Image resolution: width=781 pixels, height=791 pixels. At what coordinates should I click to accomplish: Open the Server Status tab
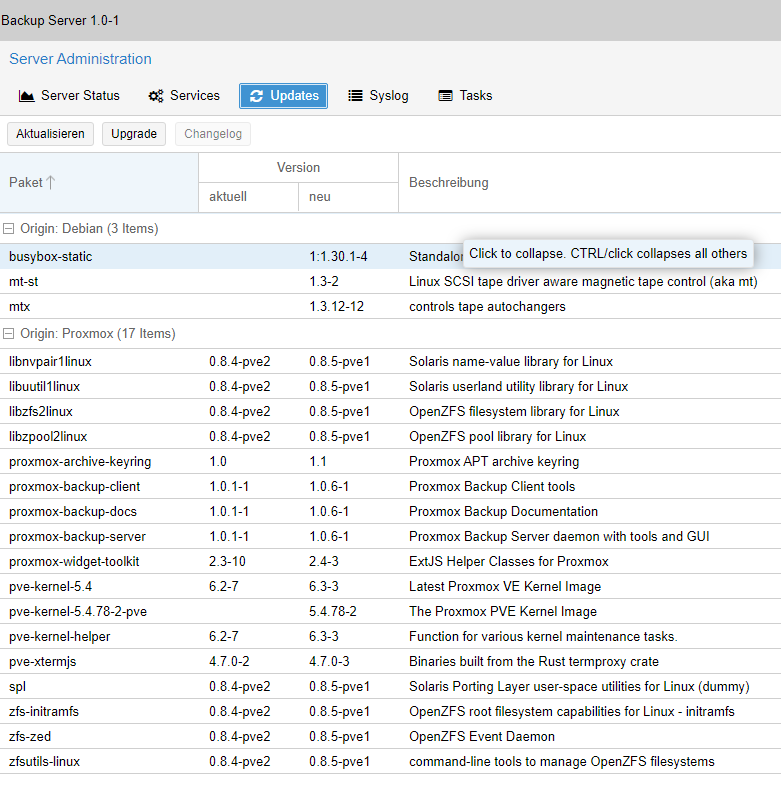pyautogui.click(x=69, y=96)
